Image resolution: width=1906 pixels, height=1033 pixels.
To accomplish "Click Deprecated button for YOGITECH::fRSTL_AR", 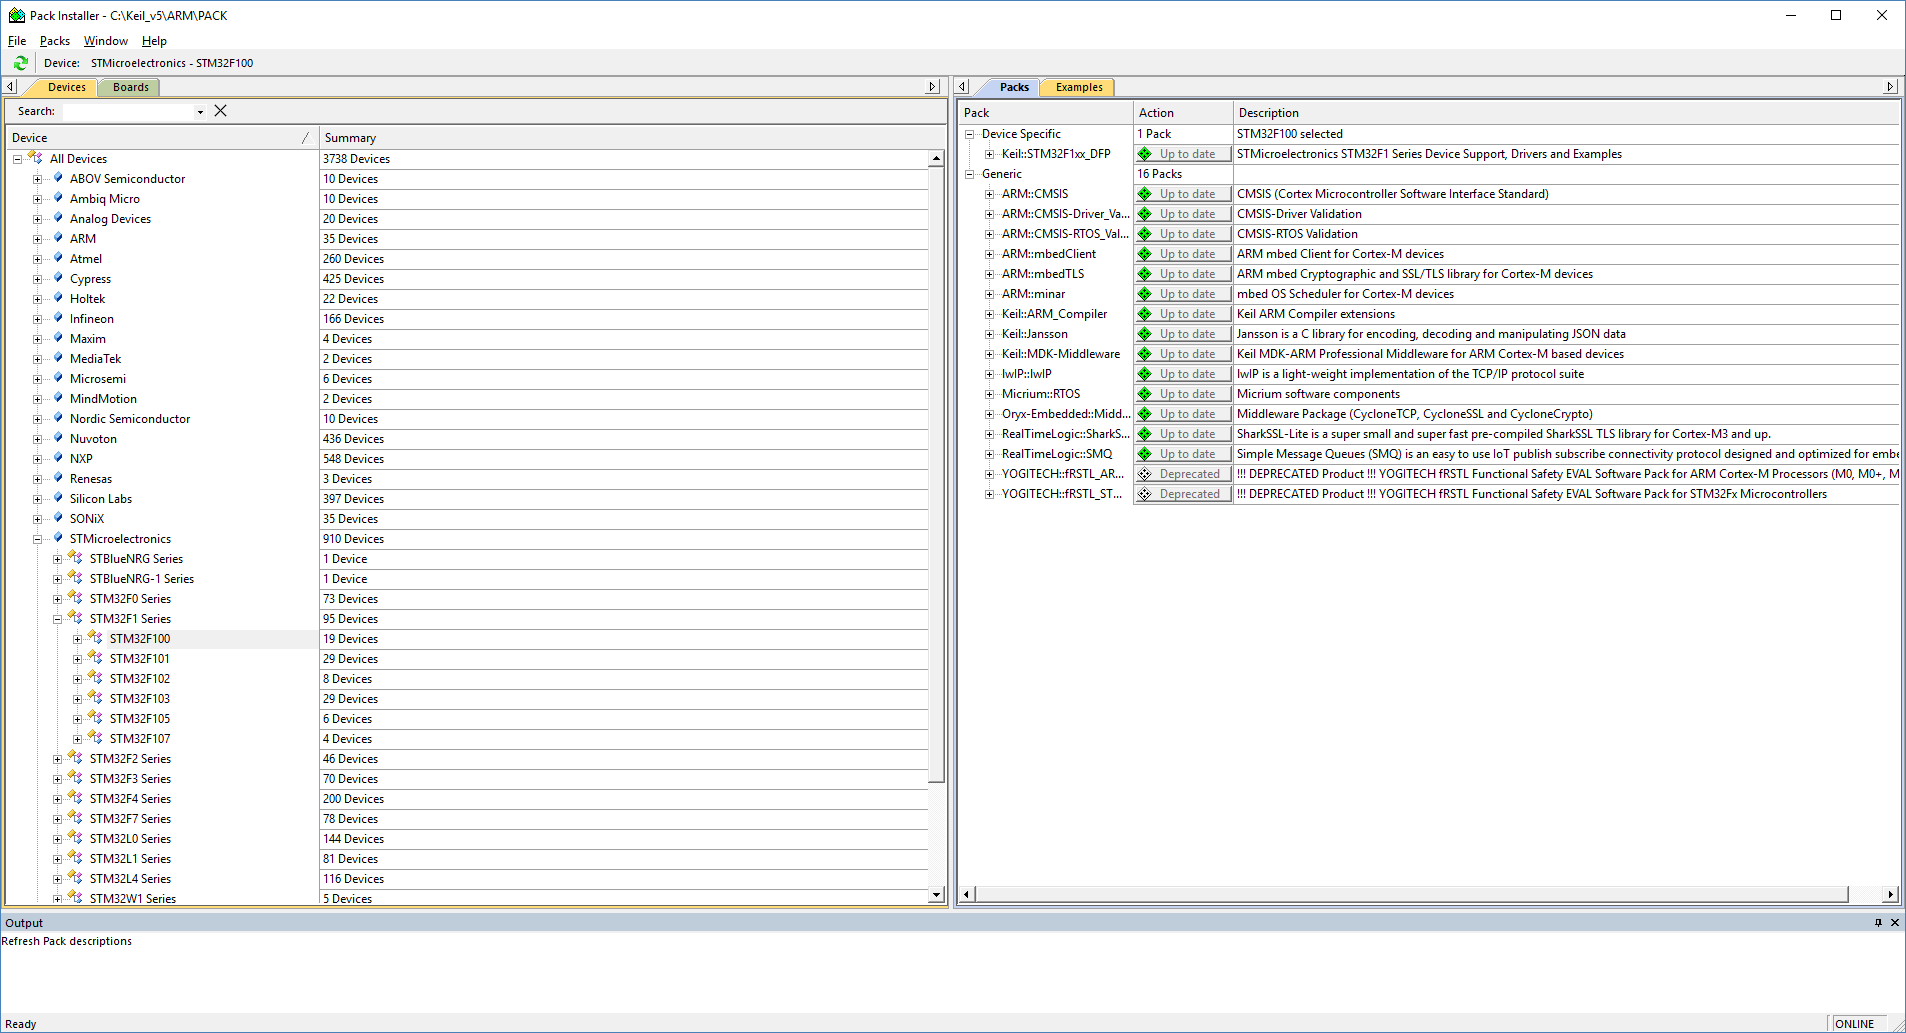I will (1183, 474).
